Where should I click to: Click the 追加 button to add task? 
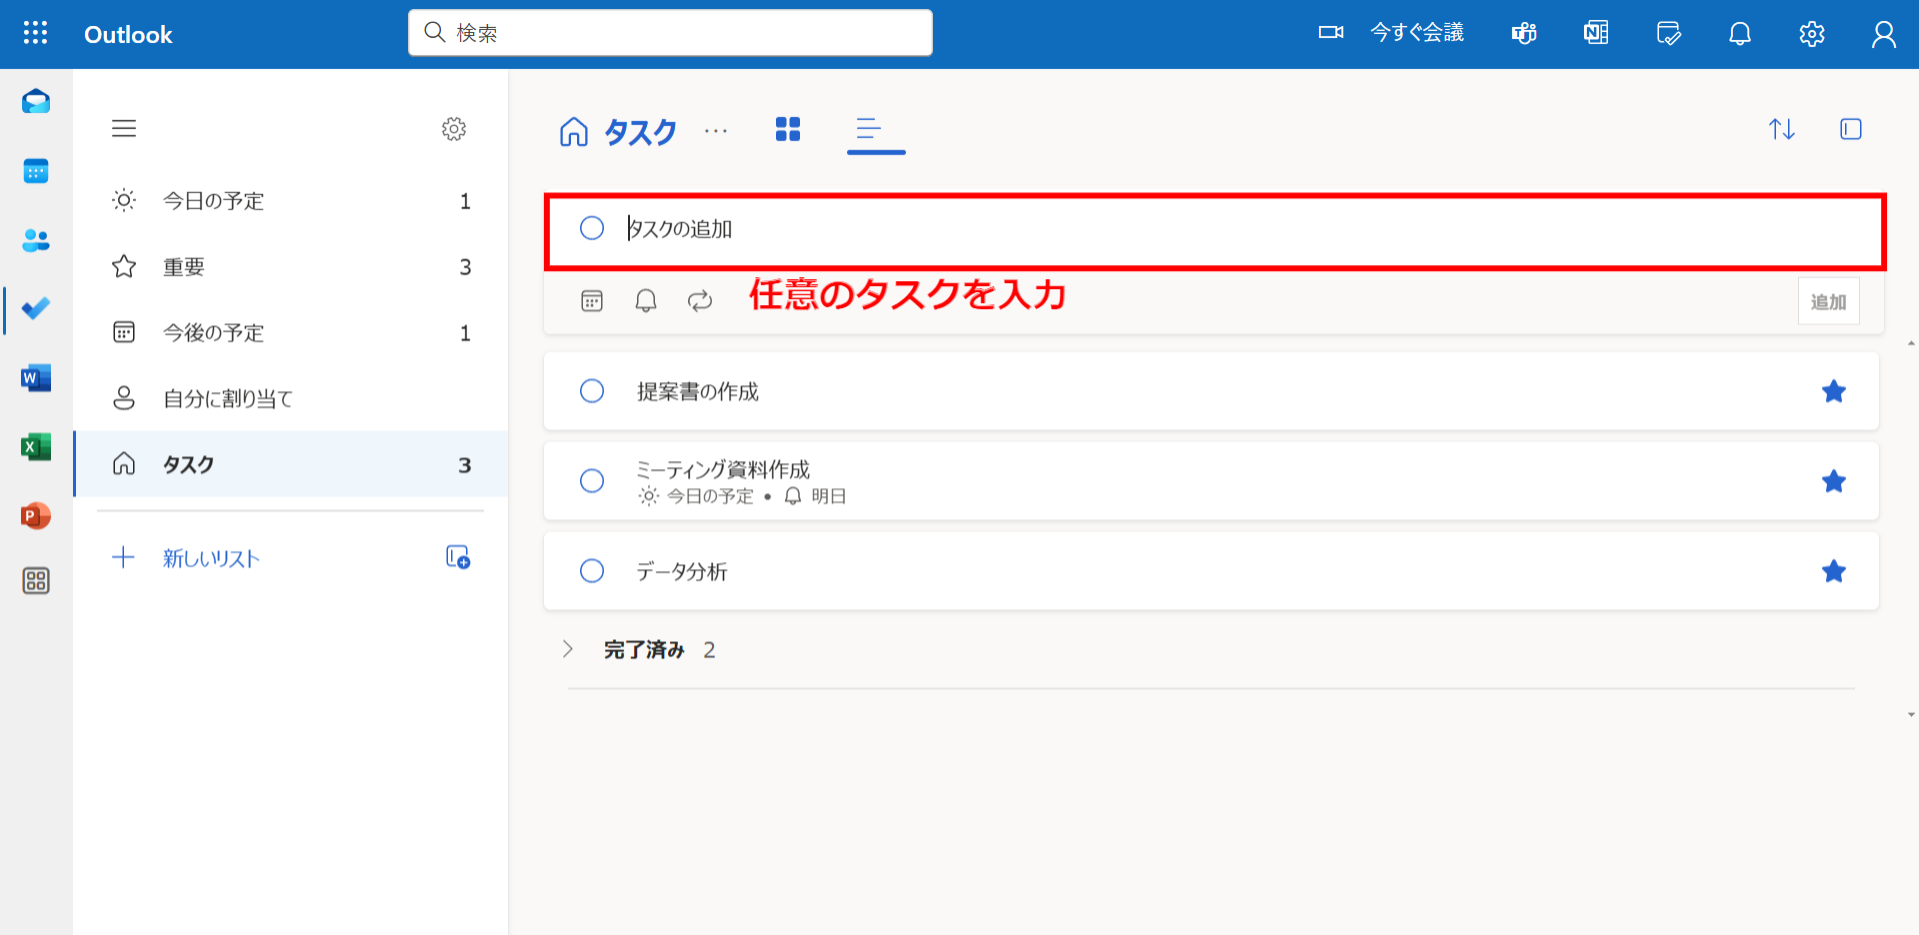click(x=1828, y=300)
